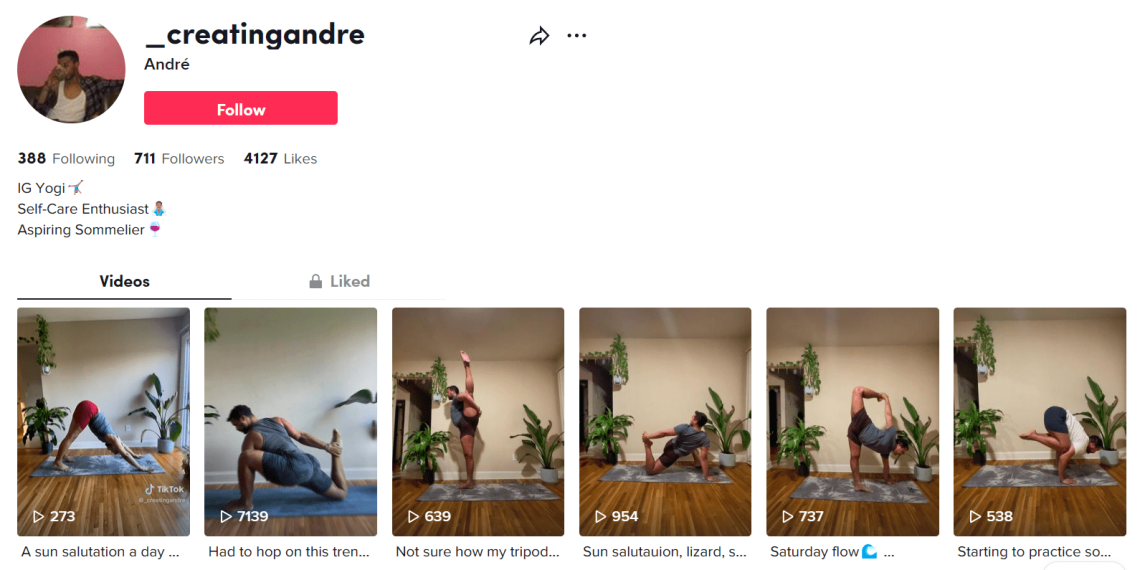The image size is (1140, 570).
Task: Click the share arrow icon
Action: [x=539, y=36]
